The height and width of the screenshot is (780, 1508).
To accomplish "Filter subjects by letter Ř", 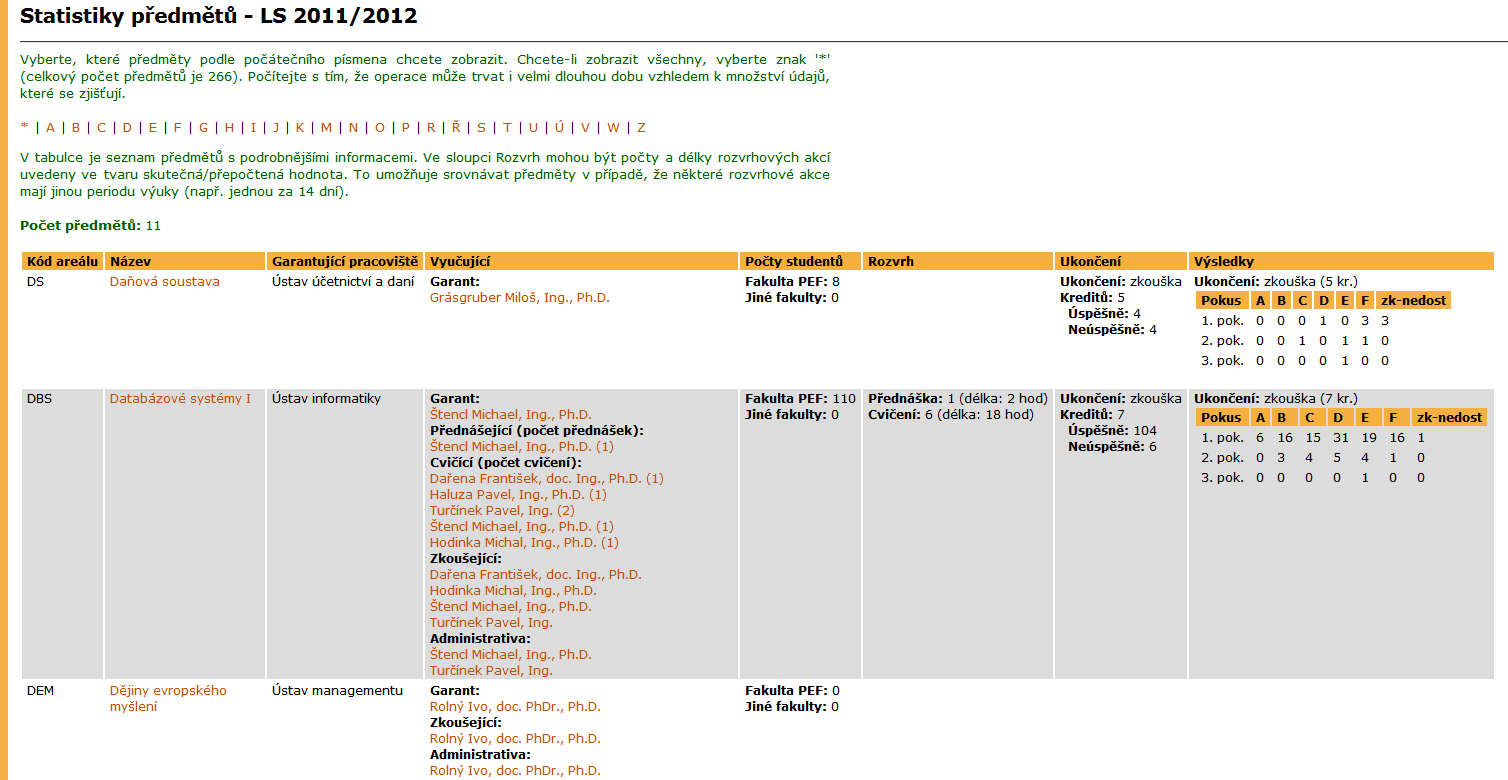I will click(456, 127).
